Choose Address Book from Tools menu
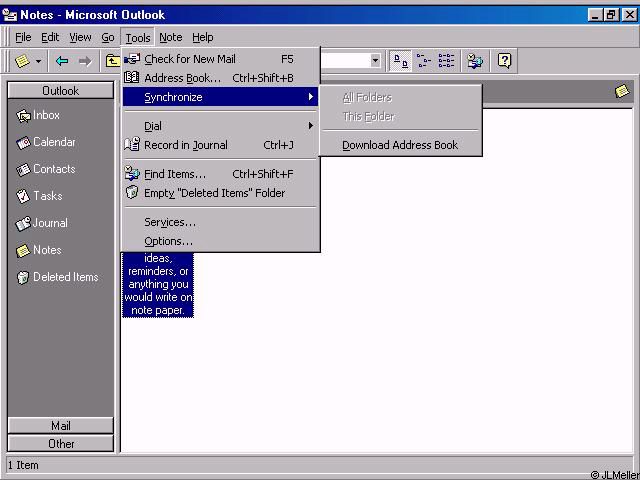This screenshot has height=480, width=640. [220, 78]
